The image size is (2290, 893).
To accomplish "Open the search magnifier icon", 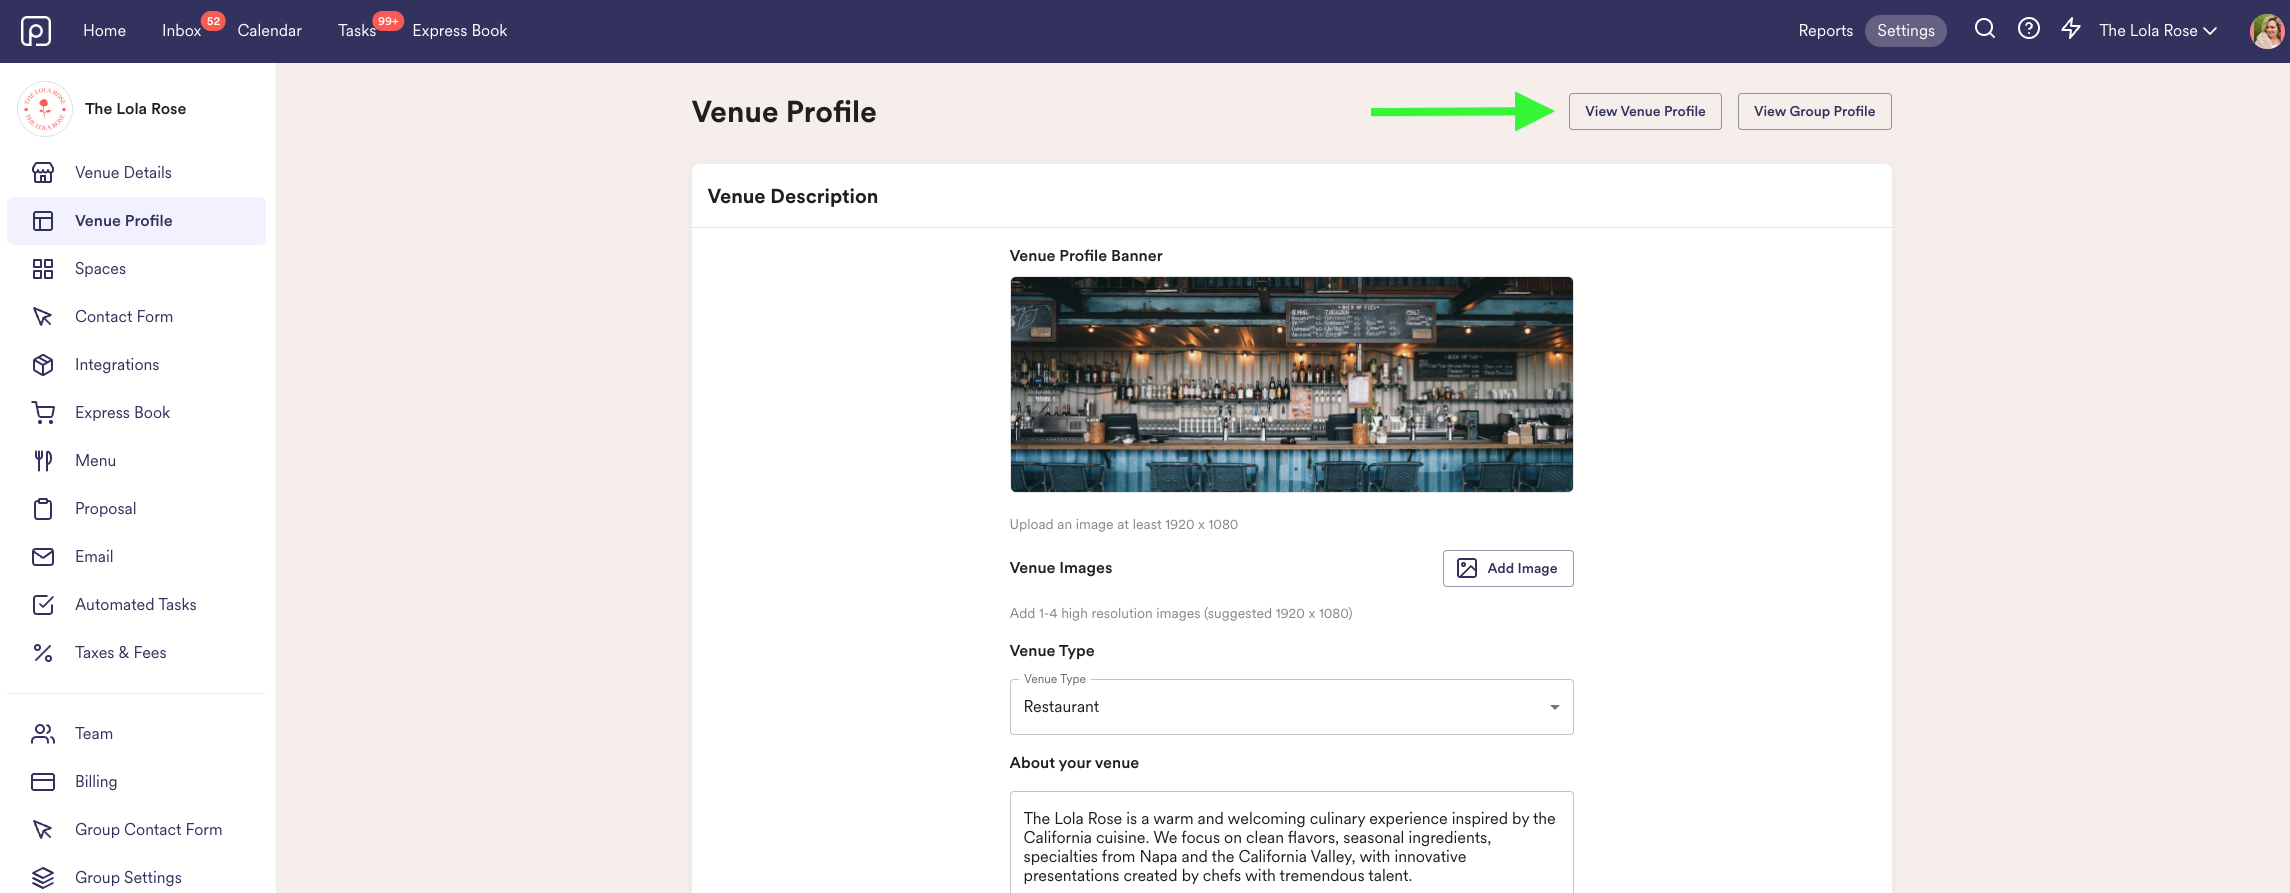I will click(x=1985, y=29).
